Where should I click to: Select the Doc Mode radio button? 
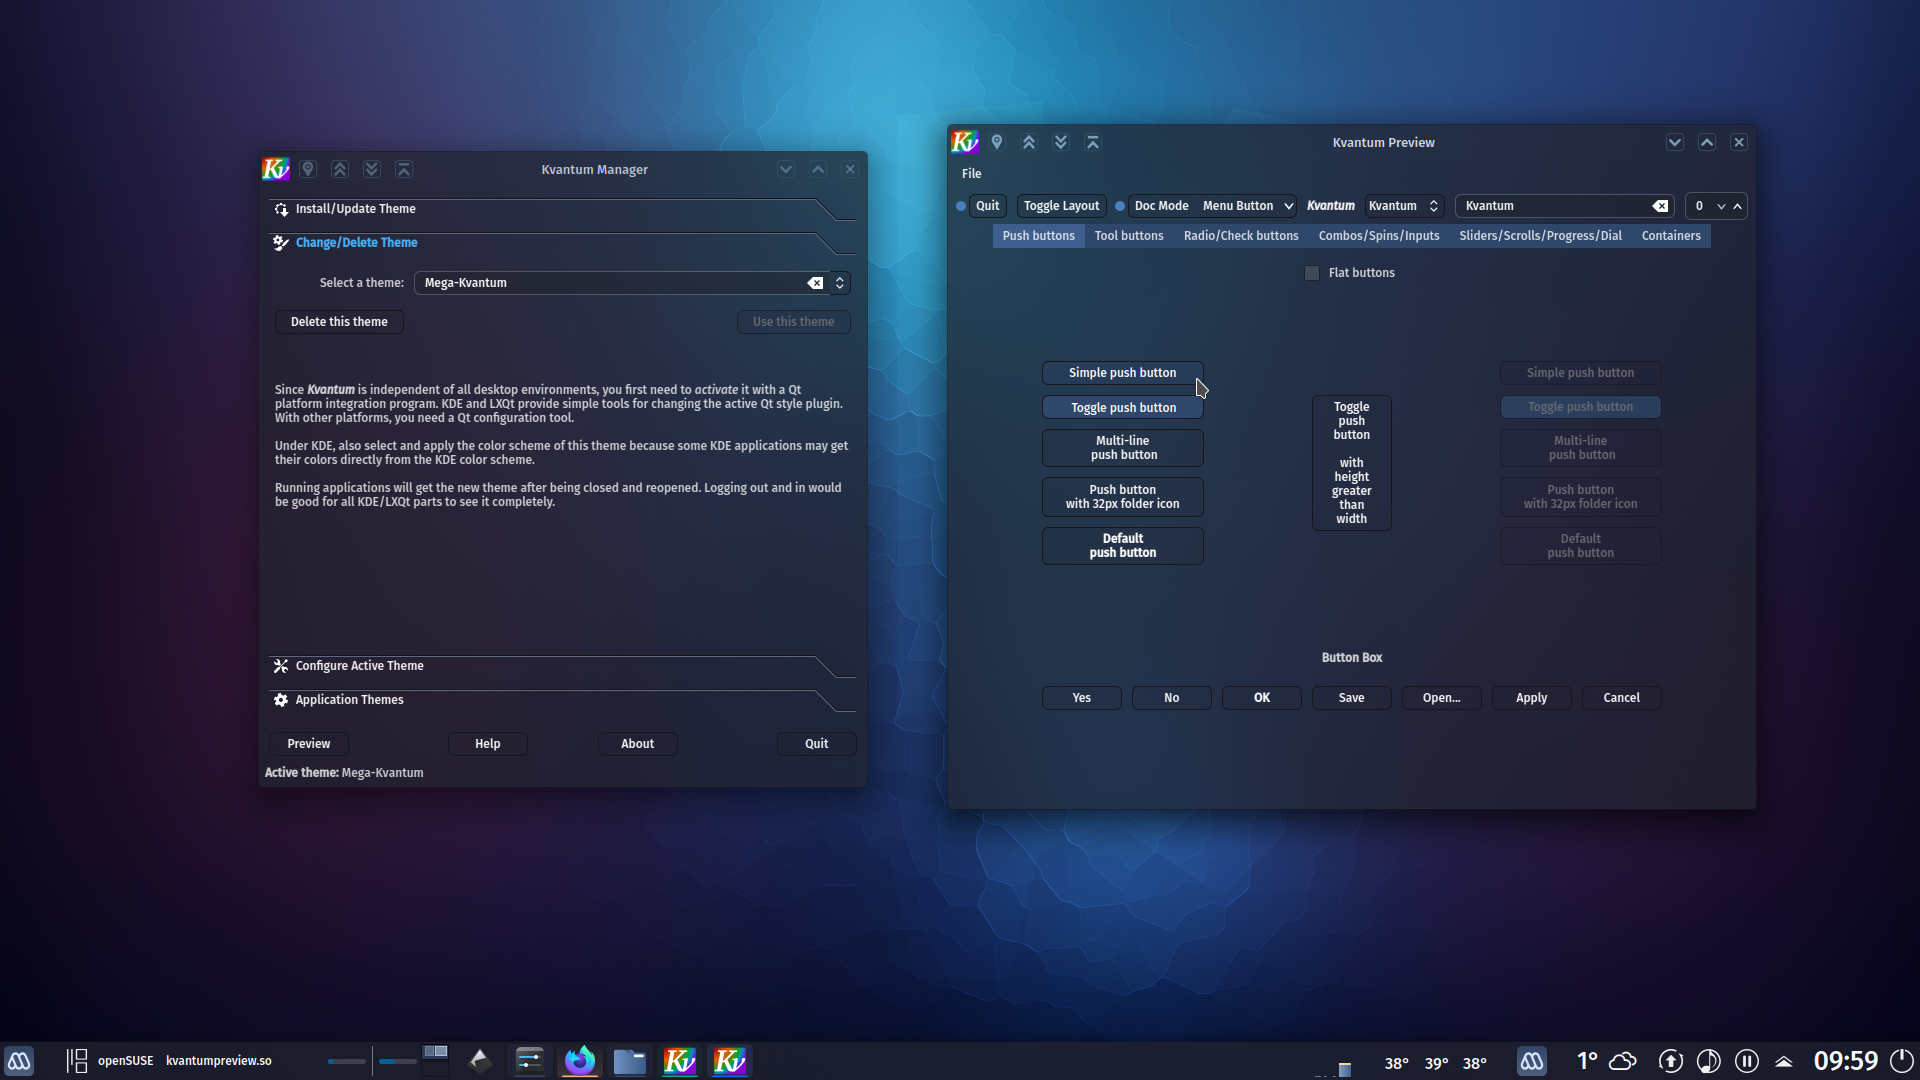tap(1120, 206)
